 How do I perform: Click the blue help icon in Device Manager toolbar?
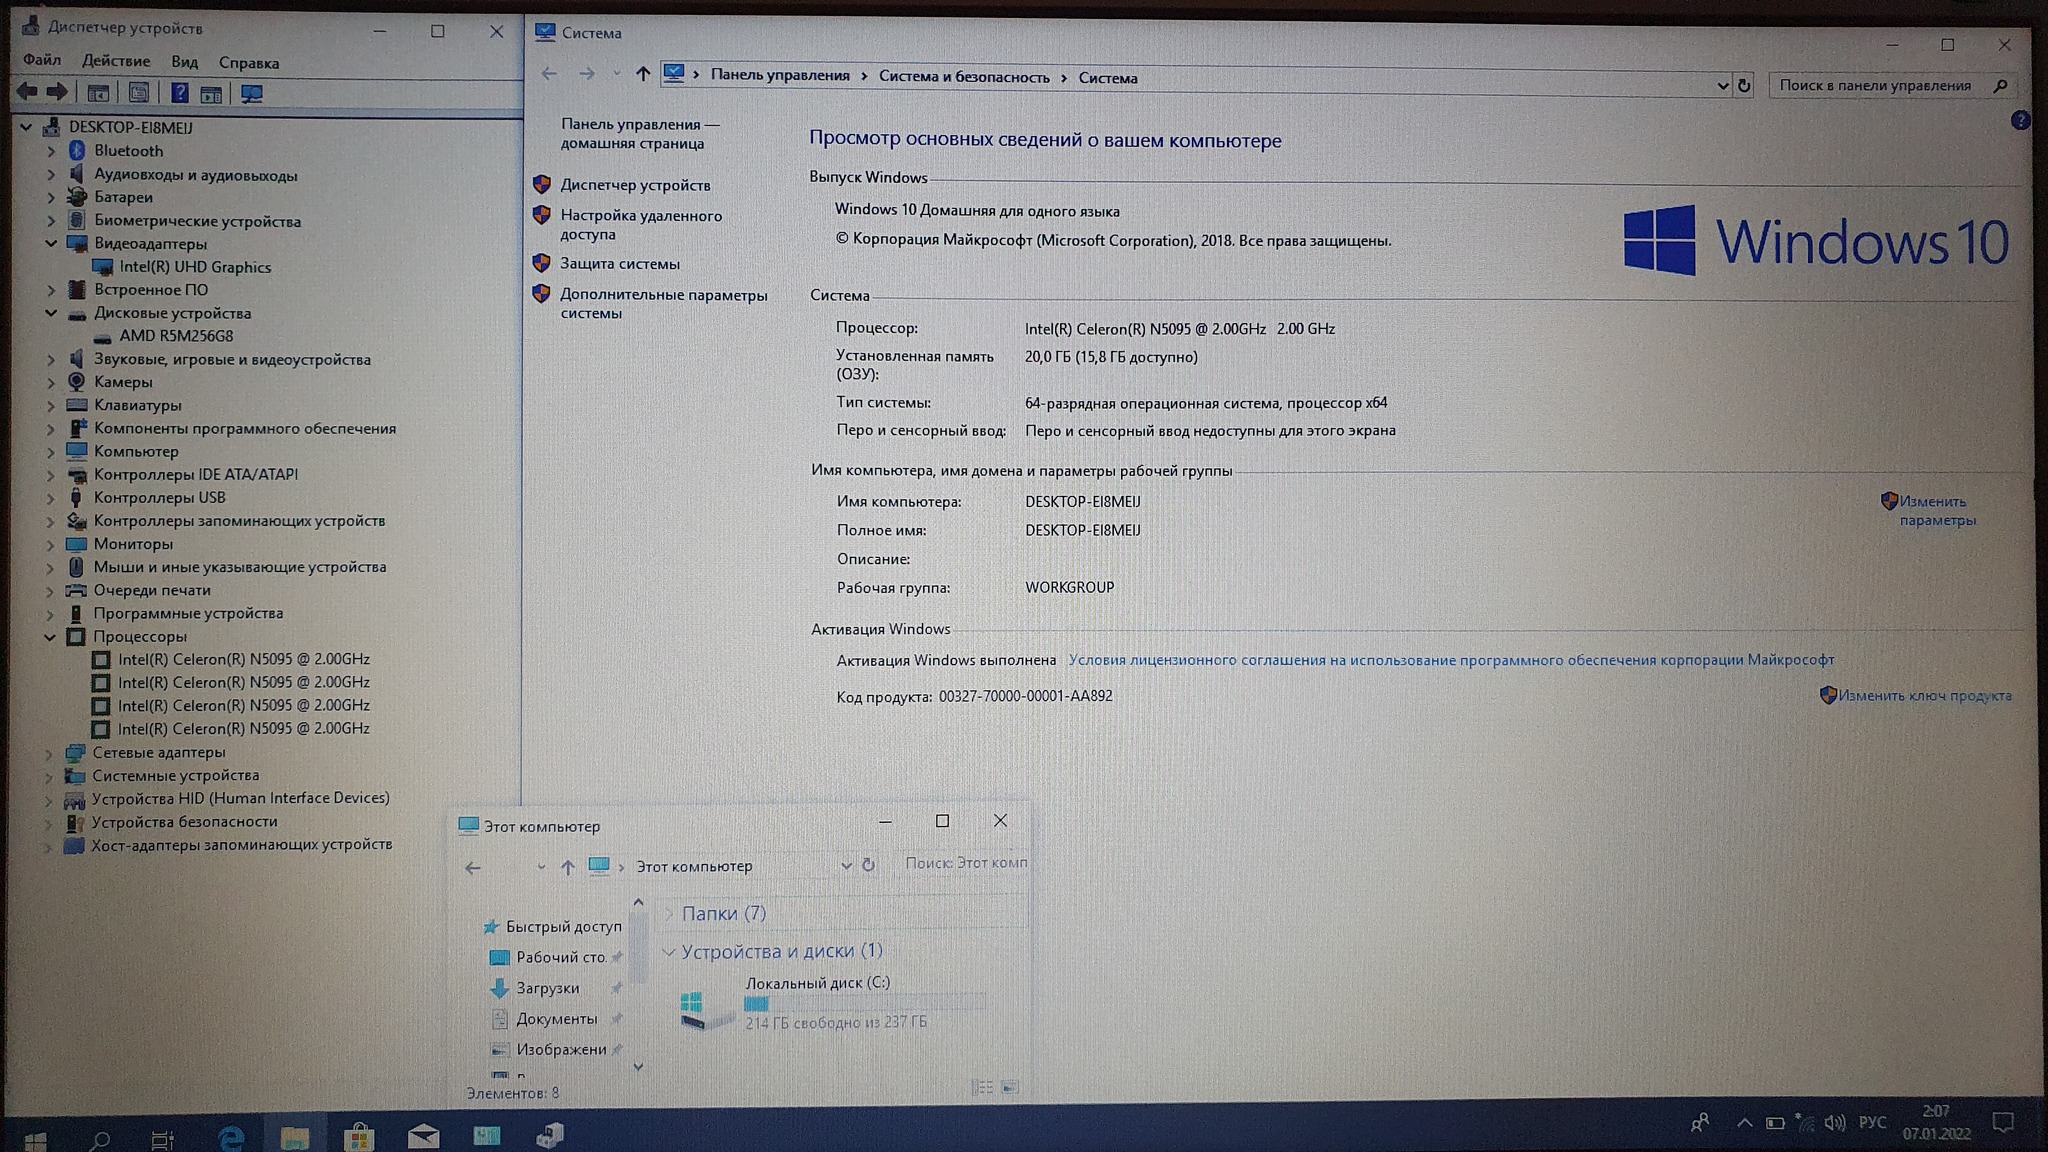[x=179, y=93]
